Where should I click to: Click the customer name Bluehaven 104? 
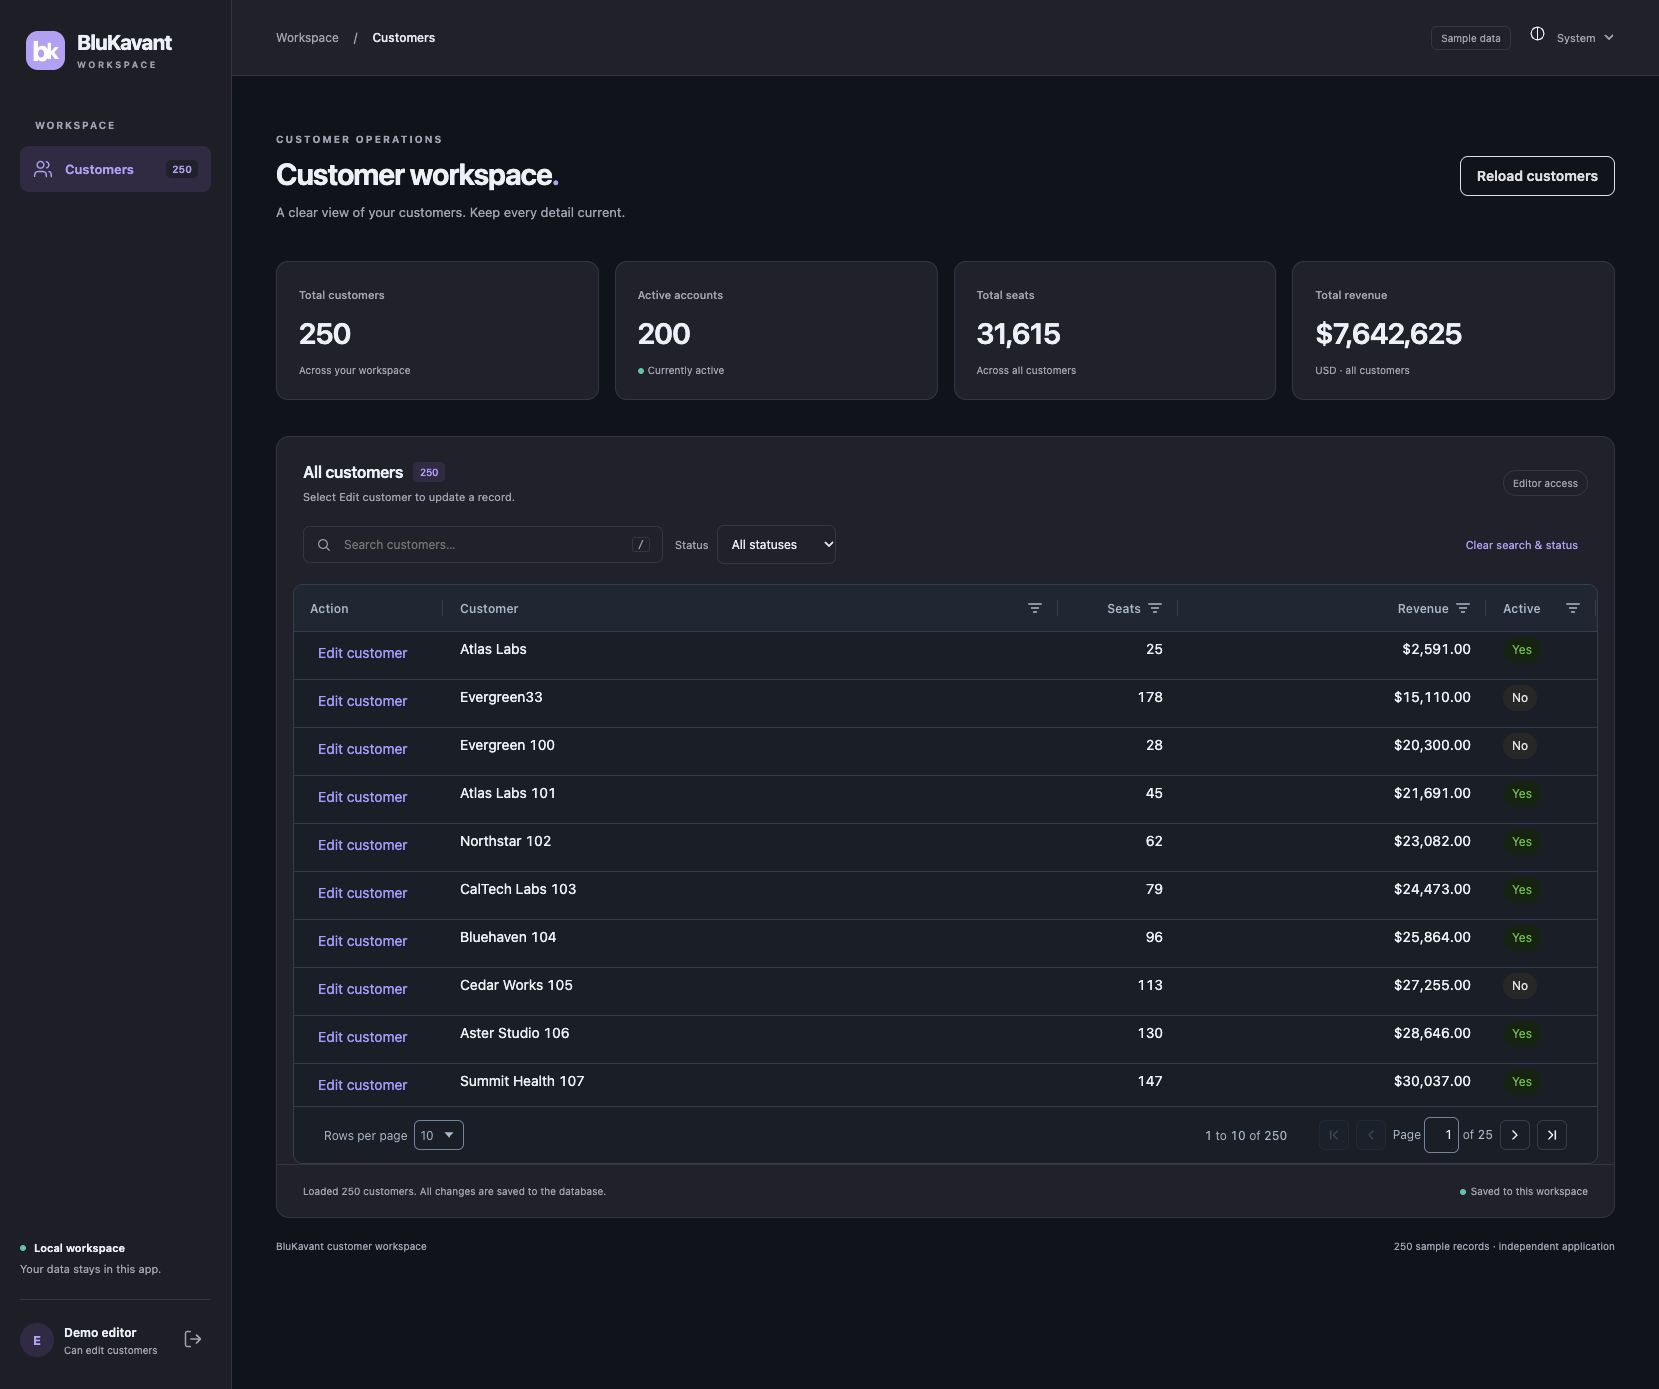pyautogui.click(x=508, y=937)
